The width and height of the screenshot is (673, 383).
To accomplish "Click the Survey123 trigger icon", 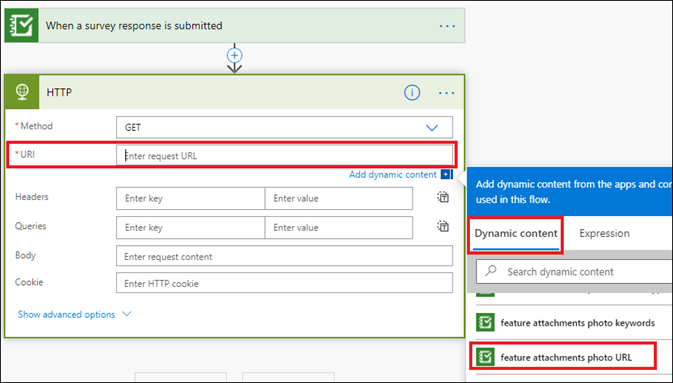I will pyautogui.click(x=21, y=25).
